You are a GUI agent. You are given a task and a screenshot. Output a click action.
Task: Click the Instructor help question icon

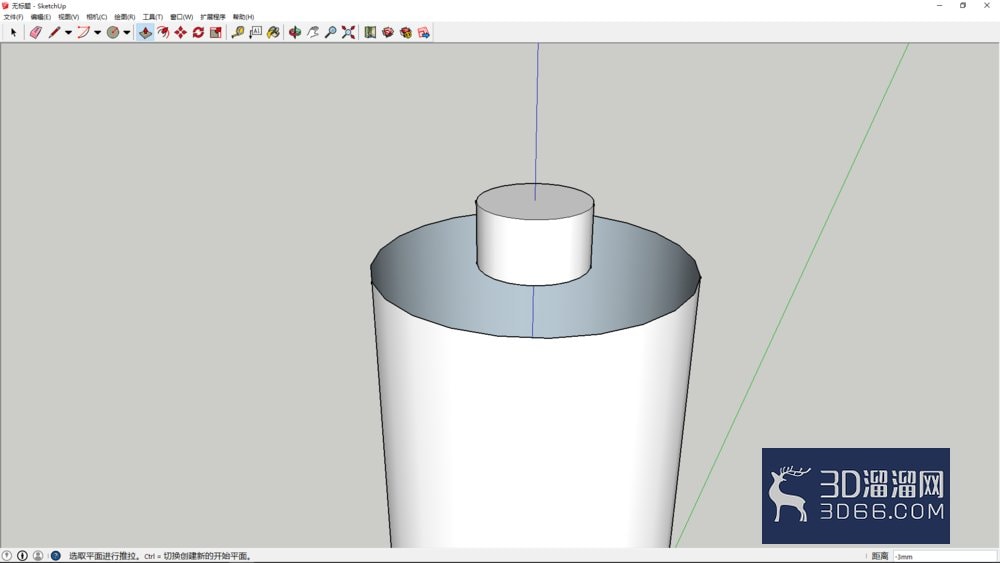point(55,556)
